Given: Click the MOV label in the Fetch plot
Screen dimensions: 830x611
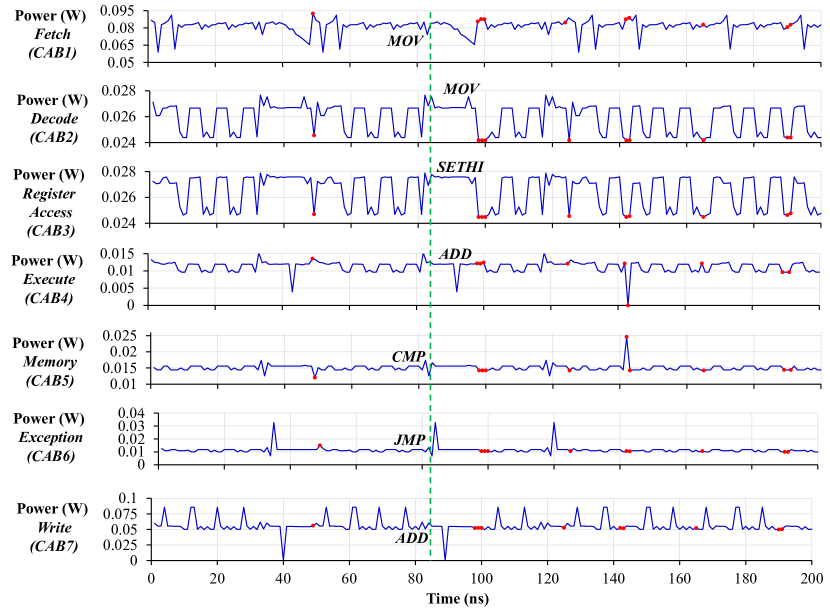Looking at the screenshot, I should [x=404, y=41].
